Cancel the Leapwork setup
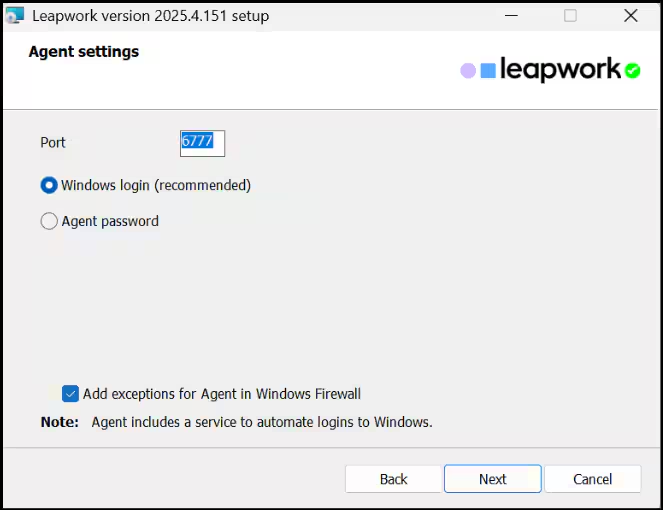This screenshot has width=663, height=510. point(592,479)
